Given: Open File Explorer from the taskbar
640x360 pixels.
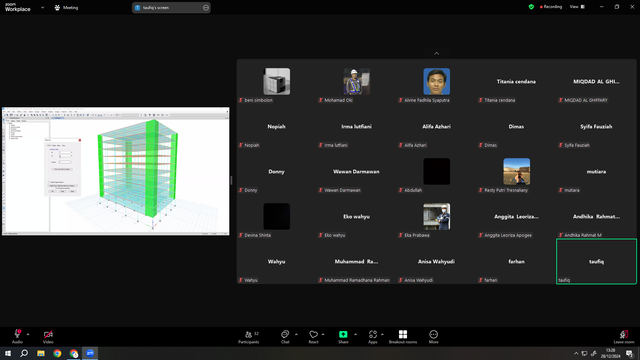Looking at the screenshot, I should pos(41,353).
